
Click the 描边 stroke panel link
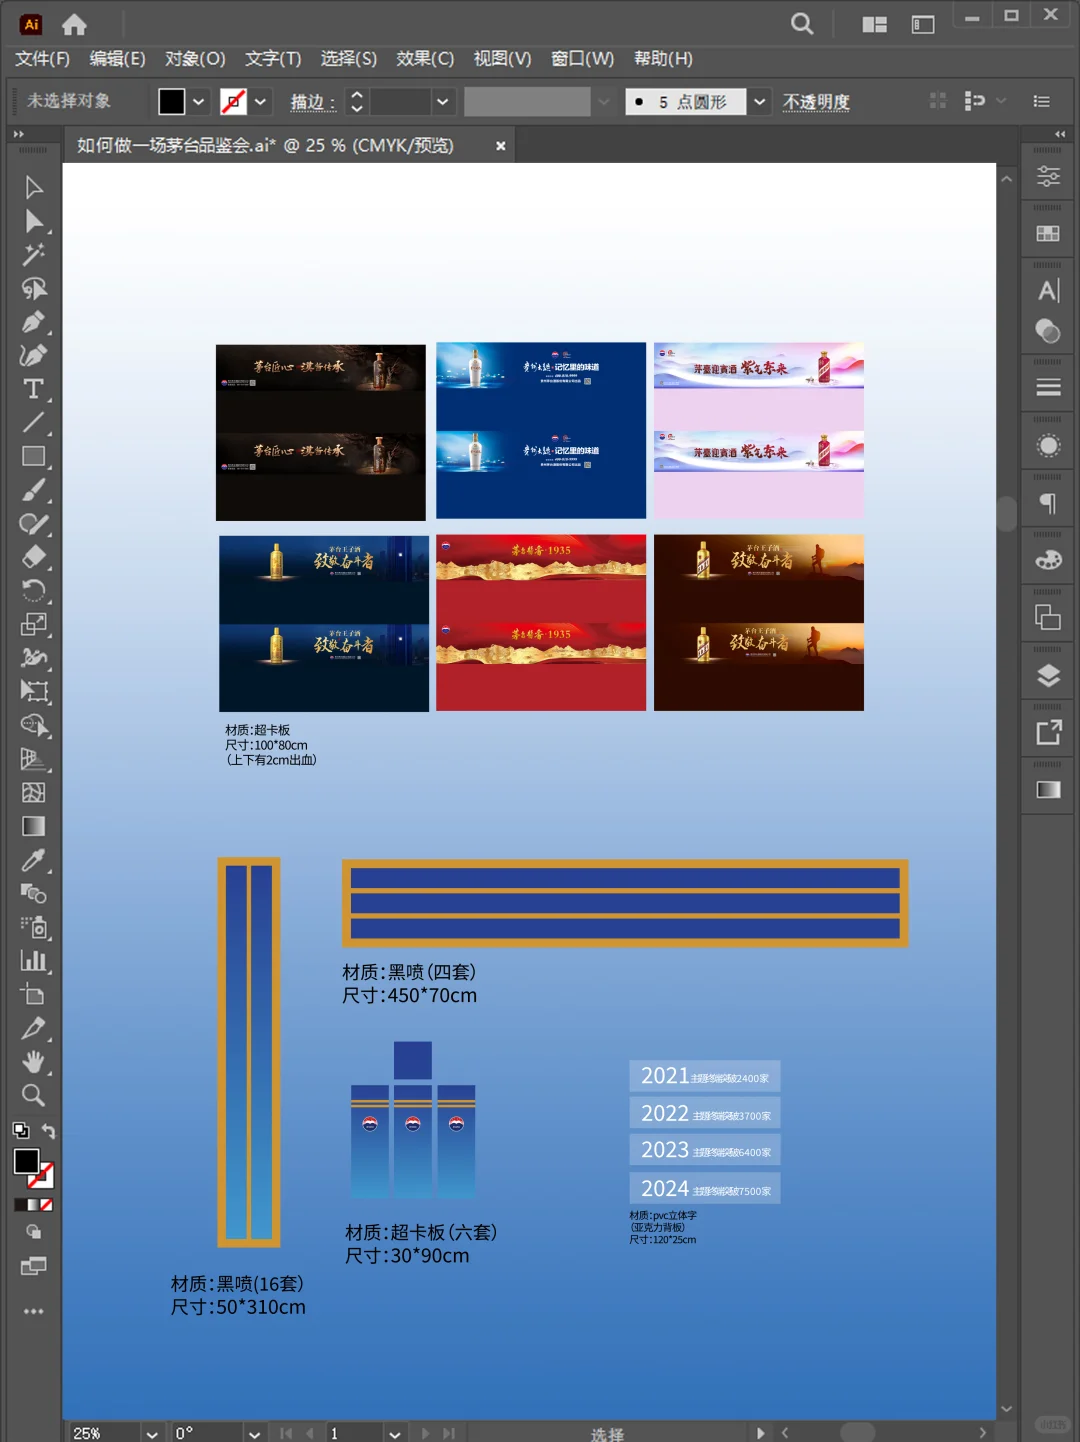point(312,102)
